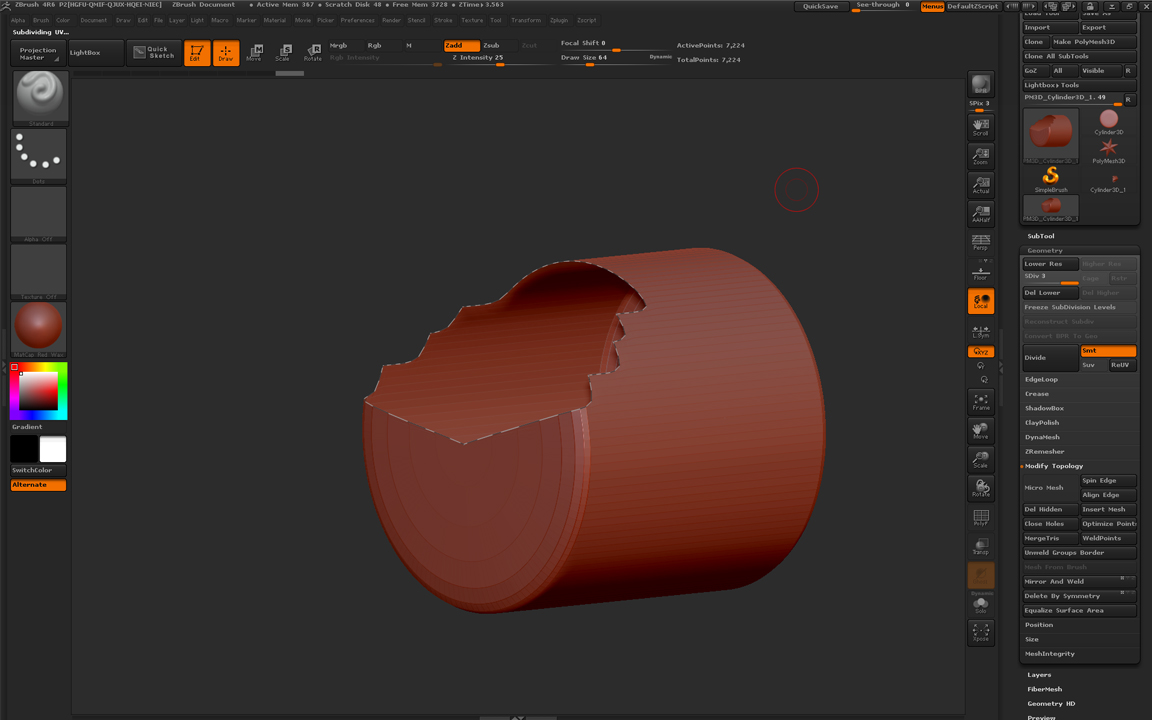Click the Del Hidden button
The height and width of the screenshot is (720, 1152).
point(1050,509)
